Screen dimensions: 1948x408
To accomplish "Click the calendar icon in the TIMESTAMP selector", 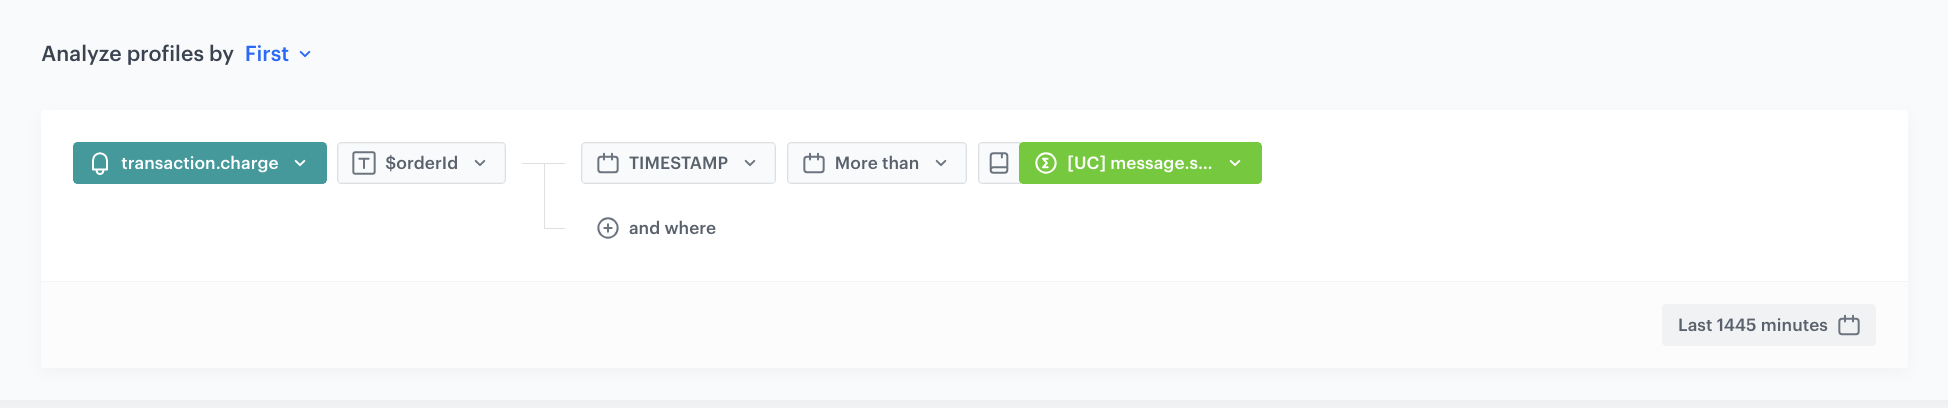I will (608, 163).
